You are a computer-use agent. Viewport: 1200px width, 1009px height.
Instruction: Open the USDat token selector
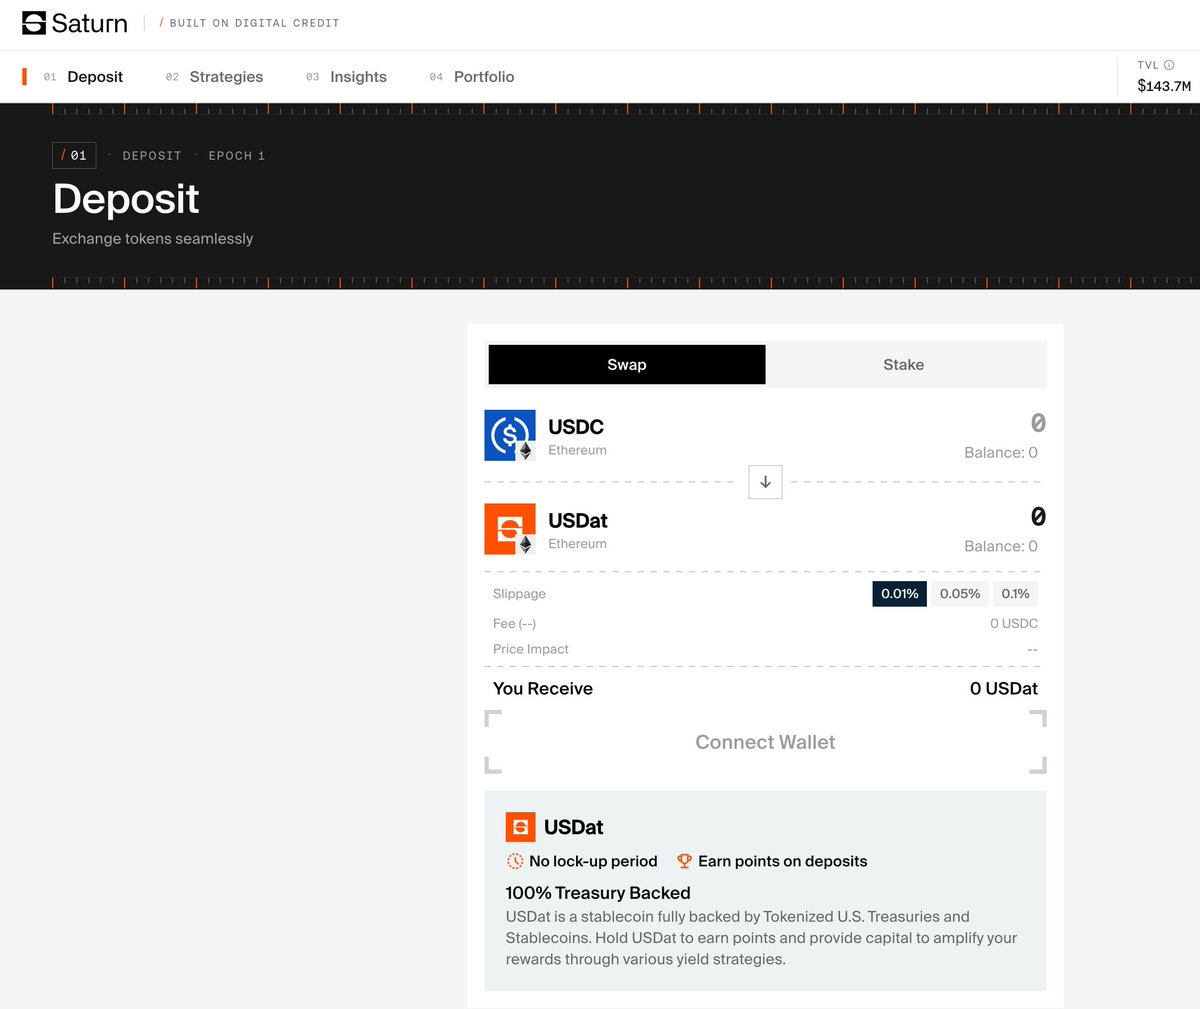click(x=546, y=529)
